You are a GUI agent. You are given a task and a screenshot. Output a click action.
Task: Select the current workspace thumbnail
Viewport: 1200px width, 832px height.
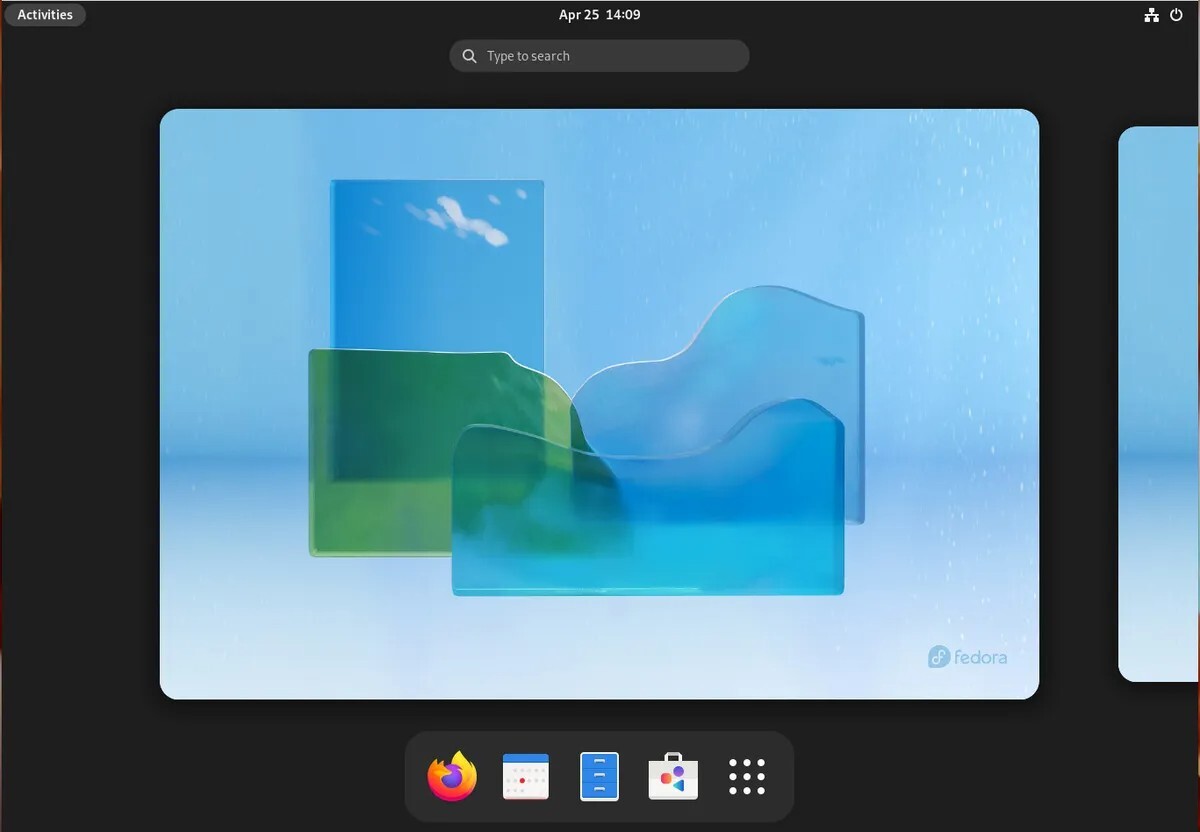coord(599,404)
